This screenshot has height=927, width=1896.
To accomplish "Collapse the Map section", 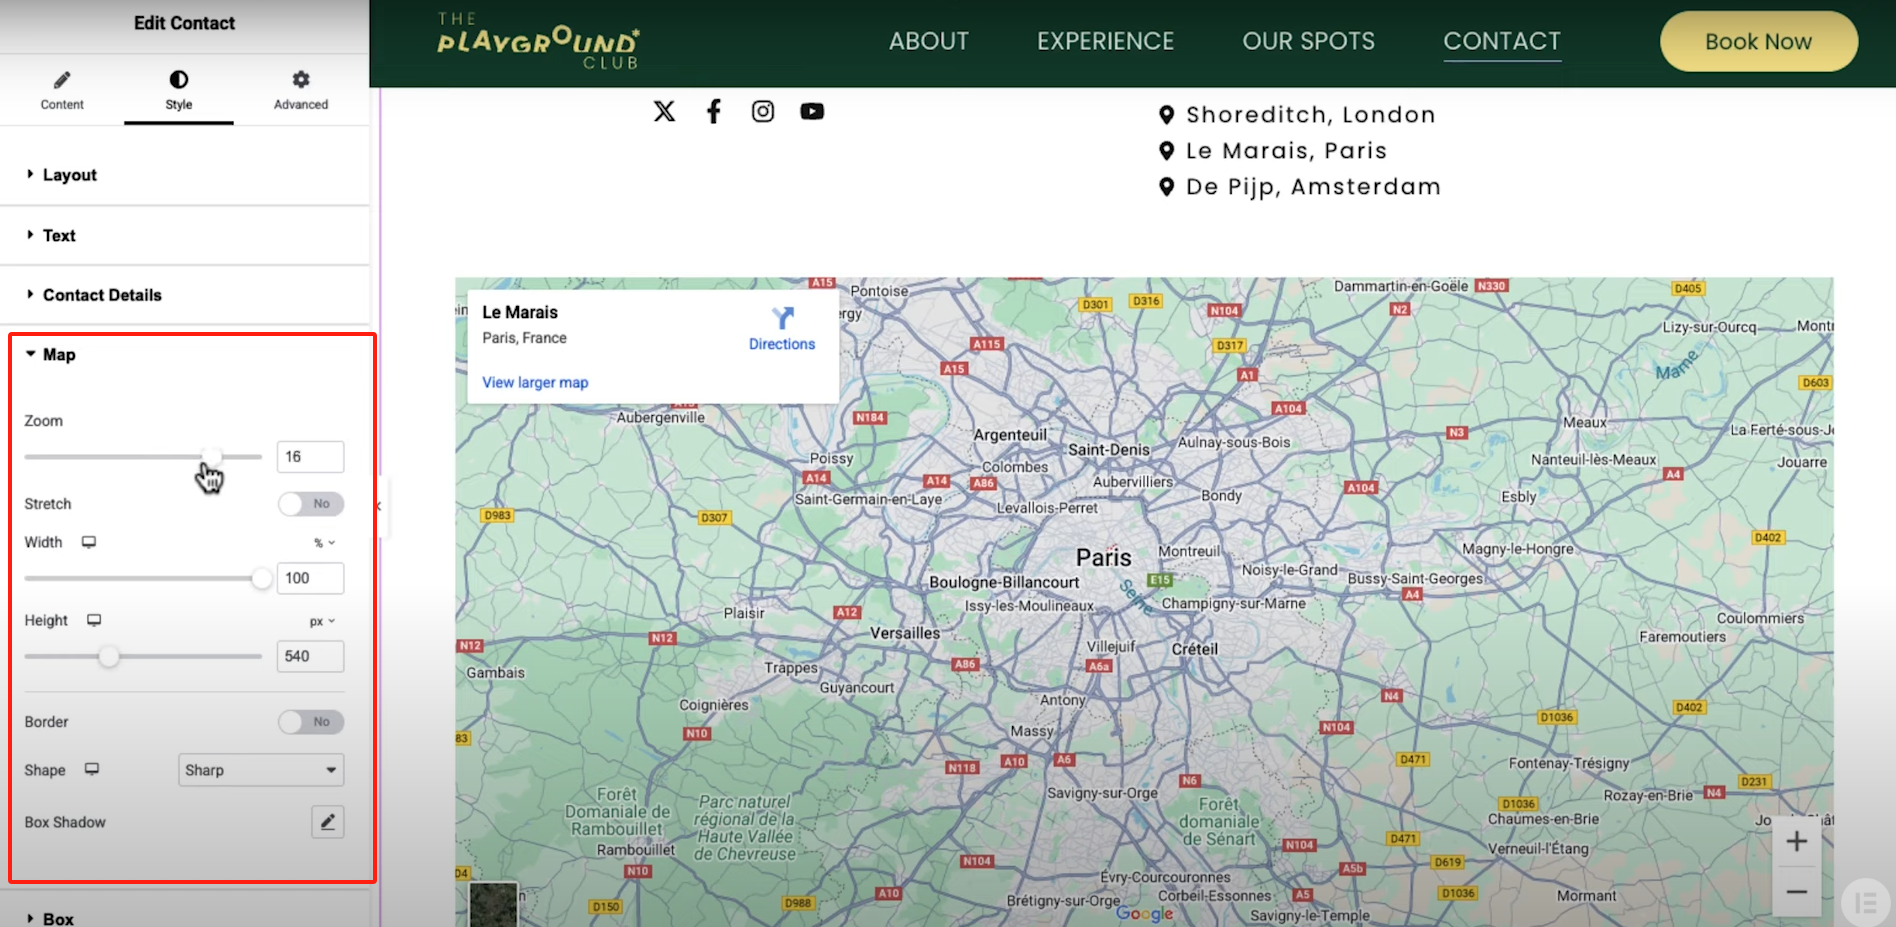I will 58,355.
